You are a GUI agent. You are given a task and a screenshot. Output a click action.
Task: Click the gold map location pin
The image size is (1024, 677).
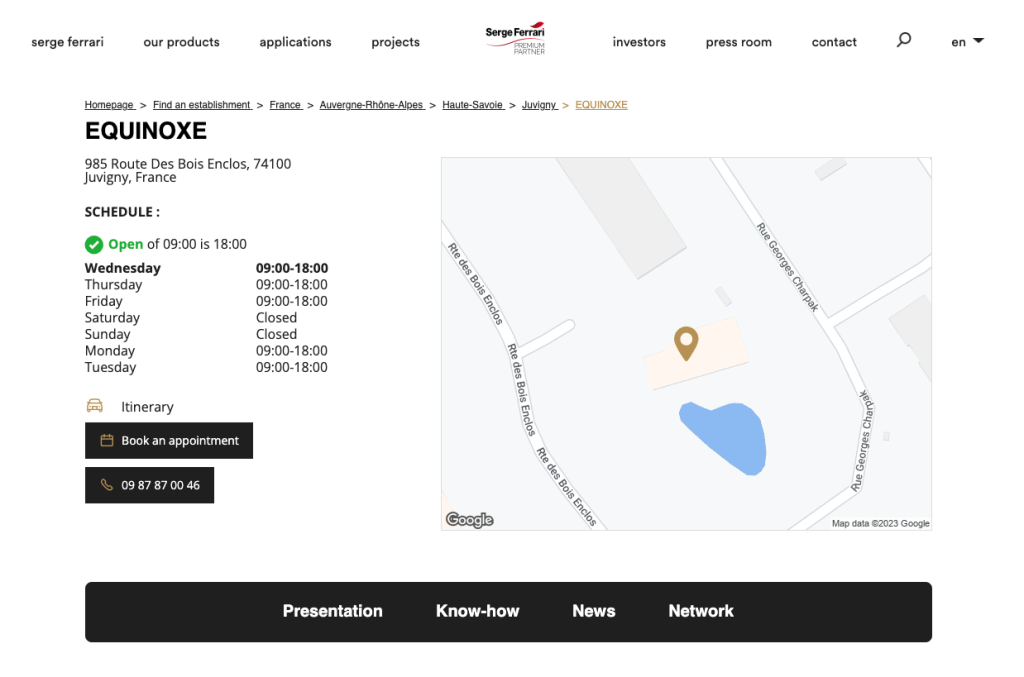click(686, 343)
